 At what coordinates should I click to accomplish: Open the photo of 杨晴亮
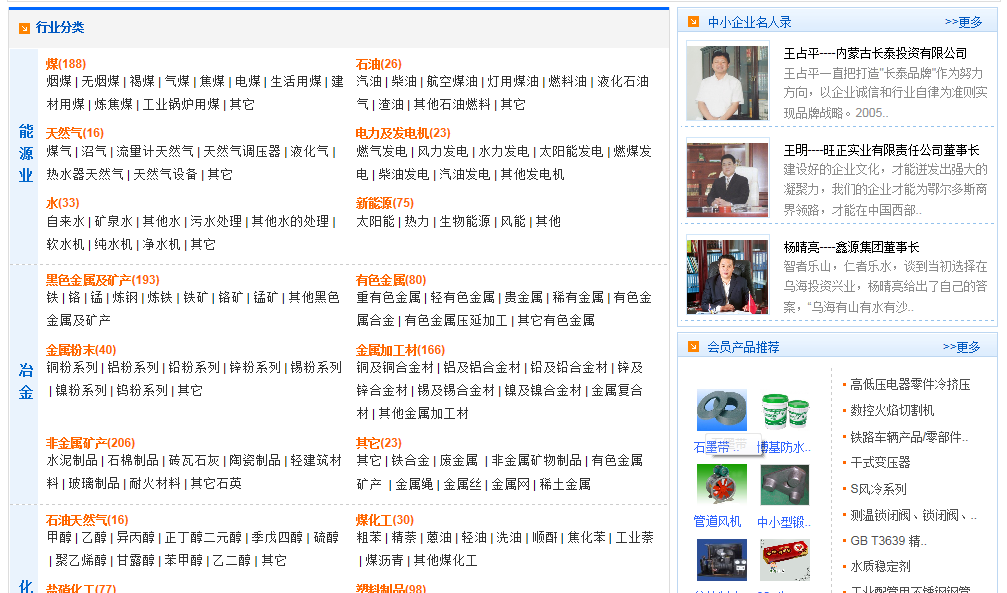click(727, 277)
